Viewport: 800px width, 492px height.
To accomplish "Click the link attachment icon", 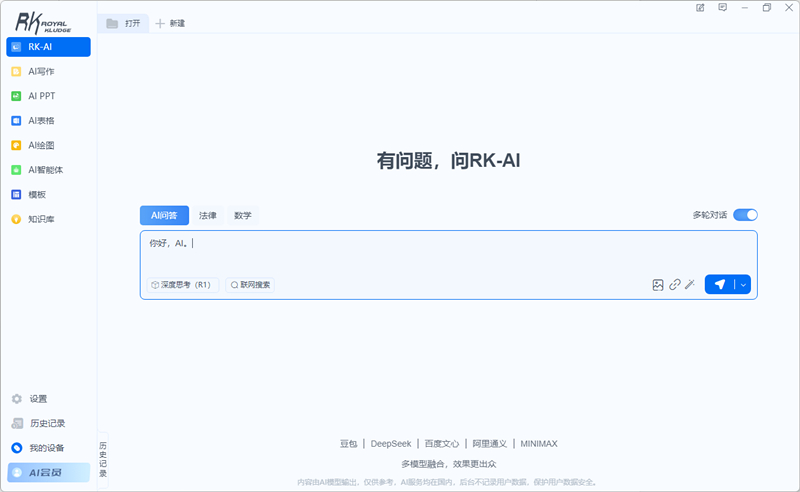I will 674,285.
